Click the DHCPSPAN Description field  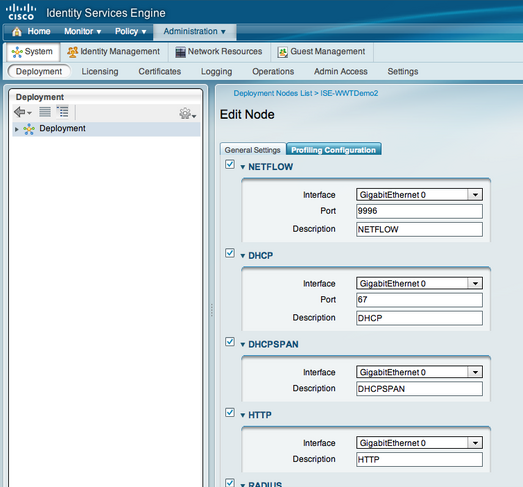419,389
